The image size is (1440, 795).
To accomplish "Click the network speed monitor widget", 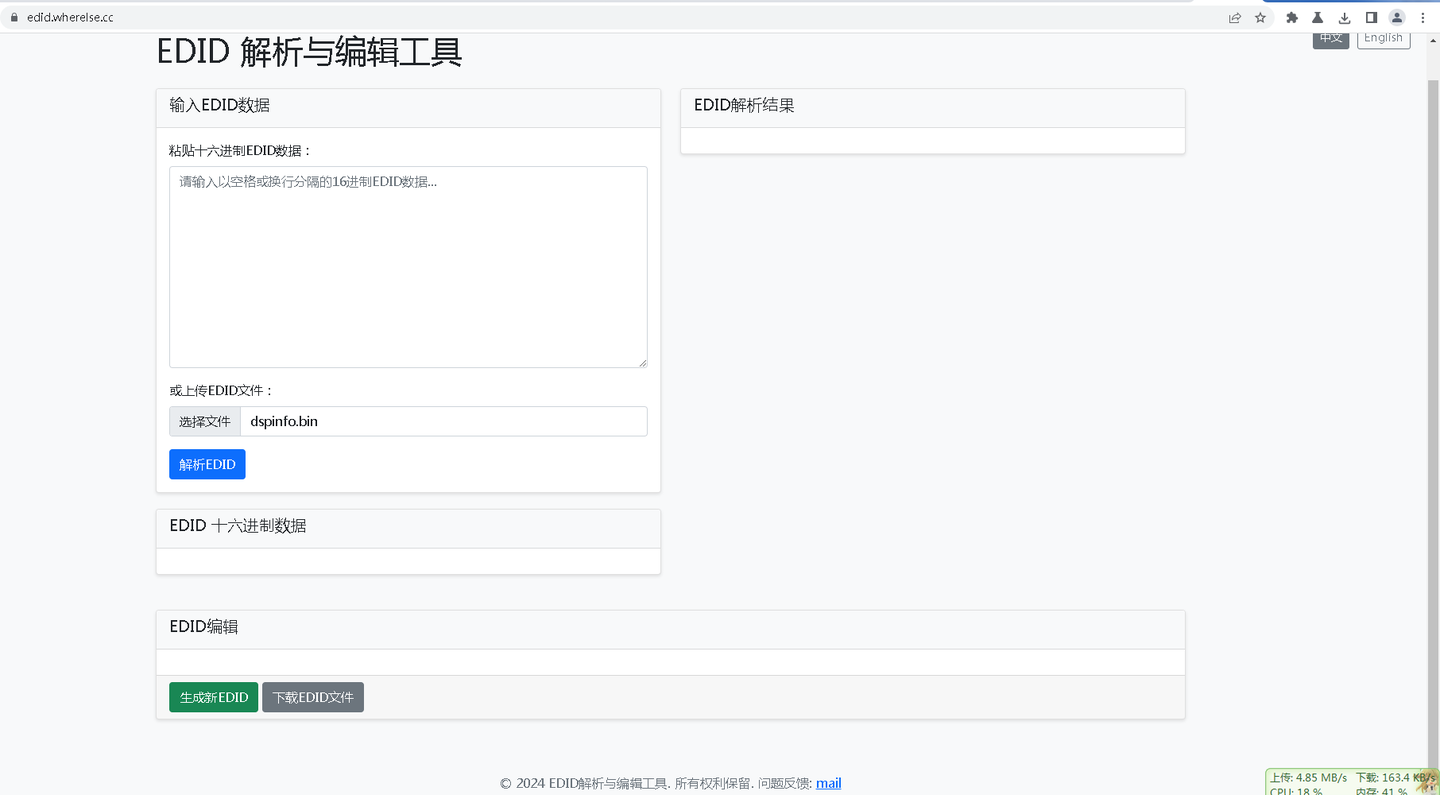I will (1352, 782).
